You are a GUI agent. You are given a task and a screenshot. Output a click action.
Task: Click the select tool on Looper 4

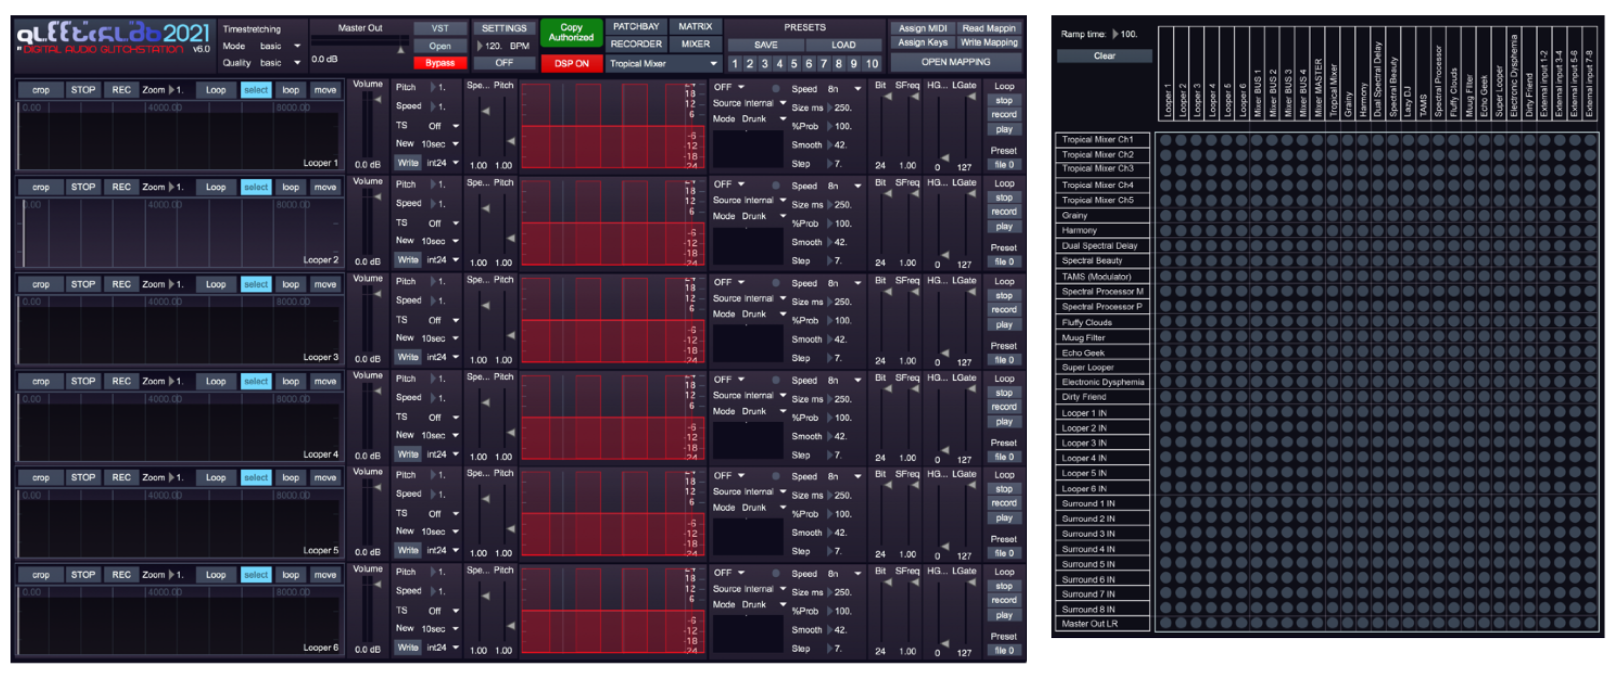coord(256,382)
